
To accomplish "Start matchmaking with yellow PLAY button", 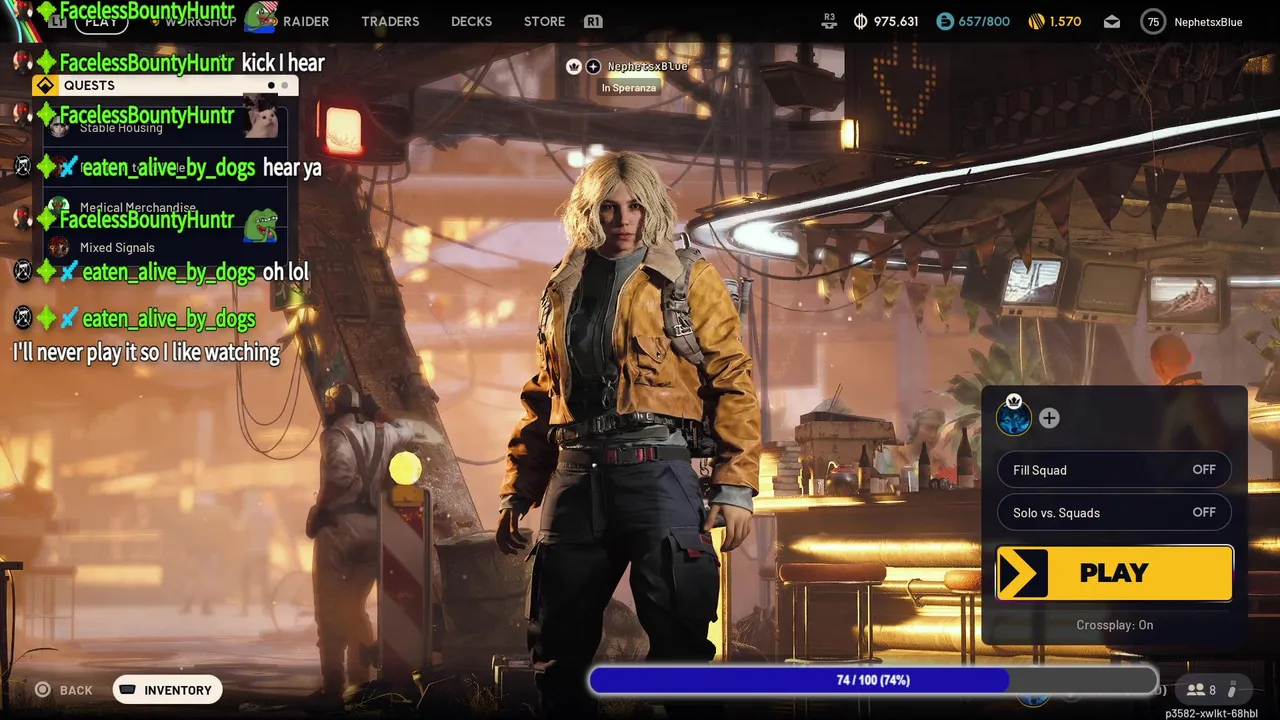I will (1114, 573).
